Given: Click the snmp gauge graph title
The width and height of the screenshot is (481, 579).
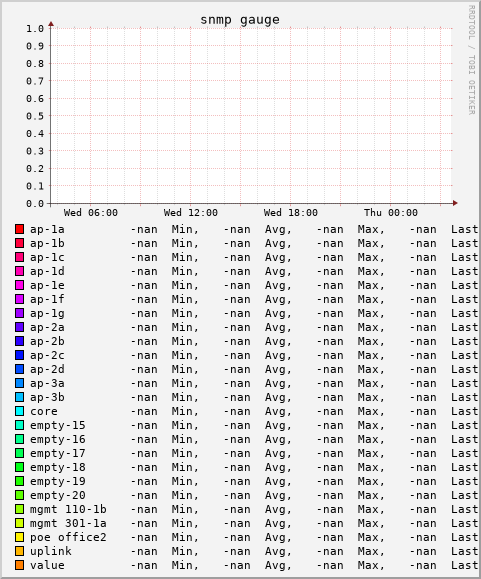Looking at the screenshot, I should click(240, 20).
